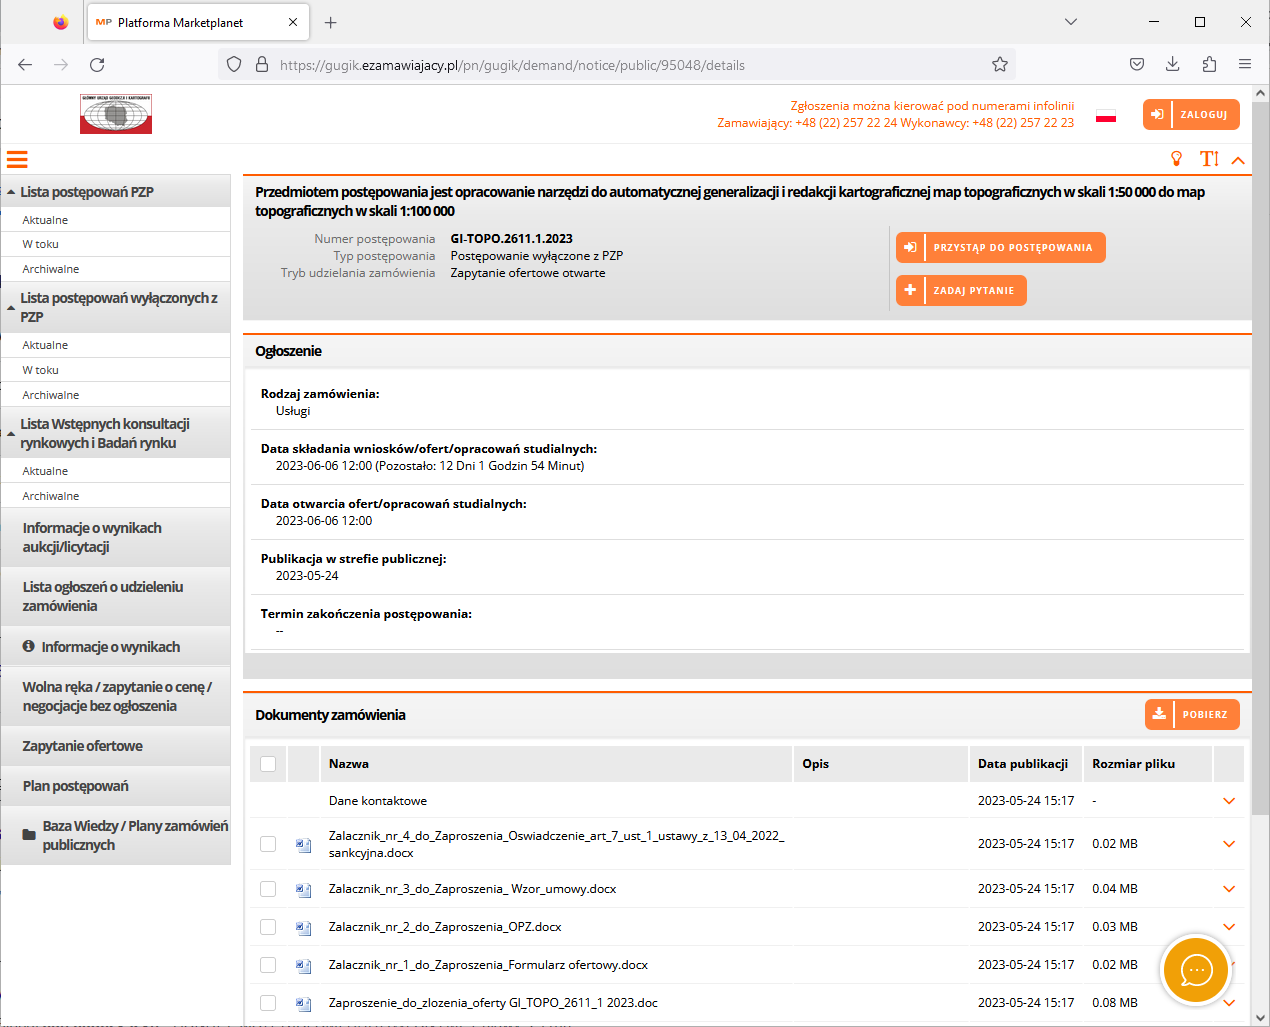This screenshot has width=1270, height=1027.
Task: Select checkbox for Zalacznik_nr_2 OPZ.docx
Action: tap(268, 927)
